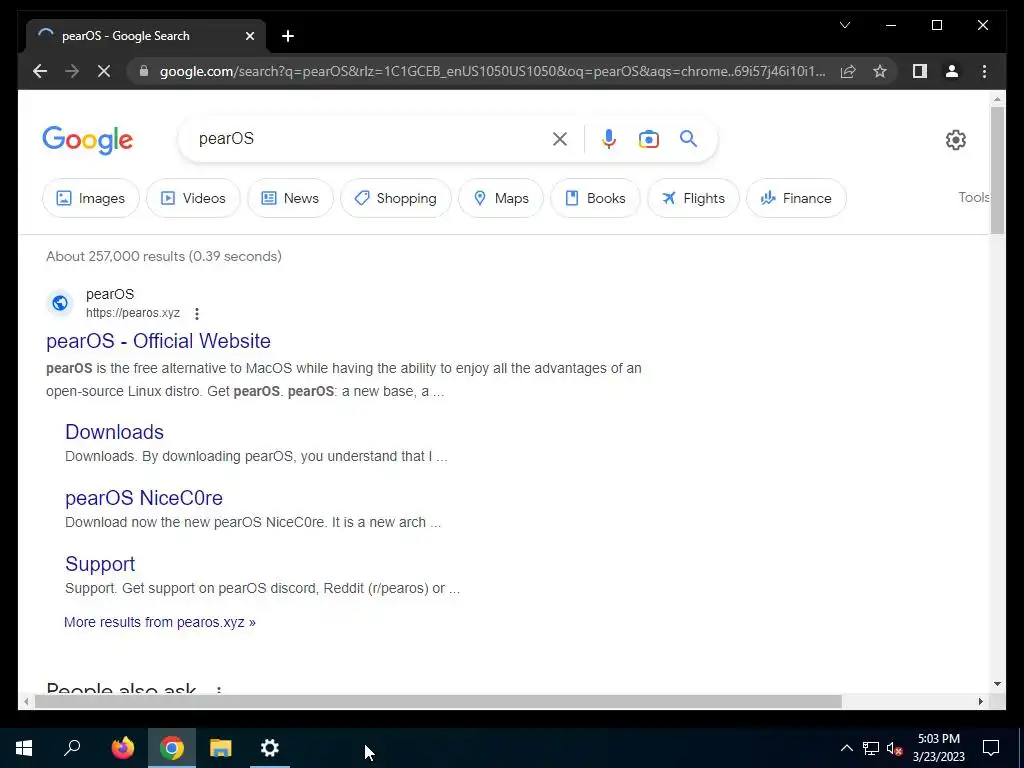Image resolution: width=1024 pixels, height=768 pixels.
Task: Open File Explorer from taskbar
Action: 221,748
